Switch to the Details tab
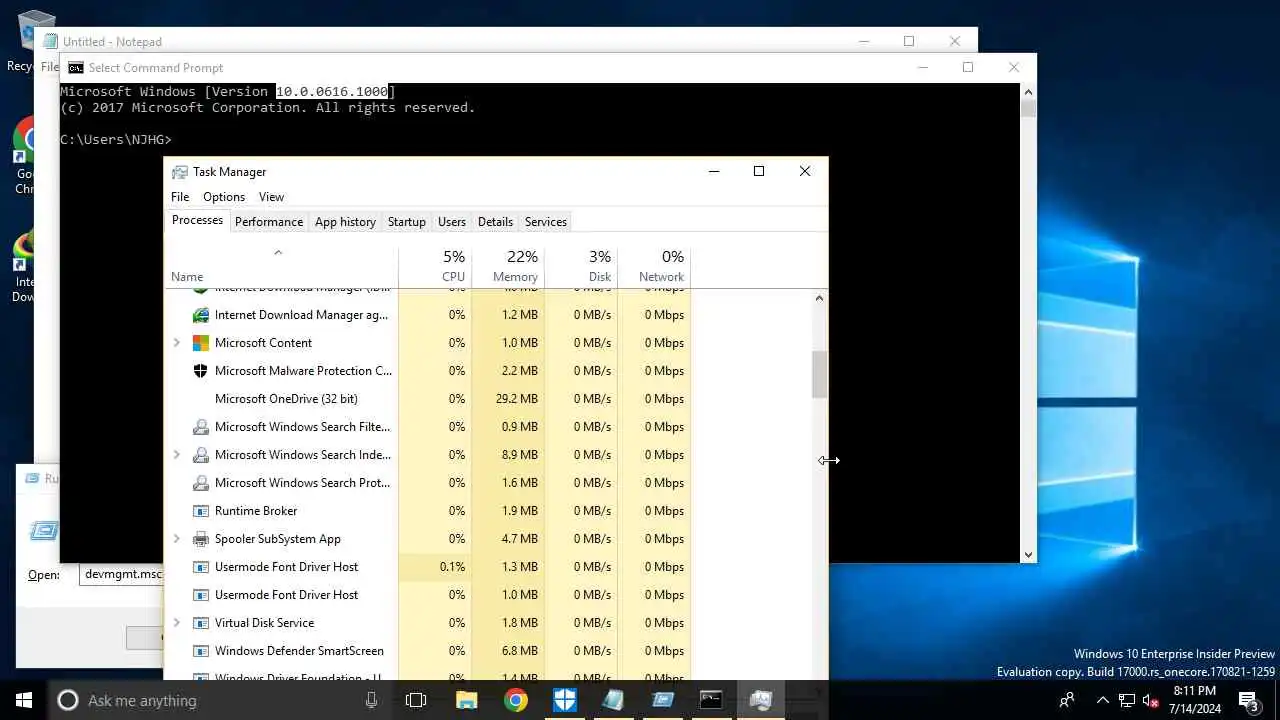The image size is (1280, 720). [495, 222]
